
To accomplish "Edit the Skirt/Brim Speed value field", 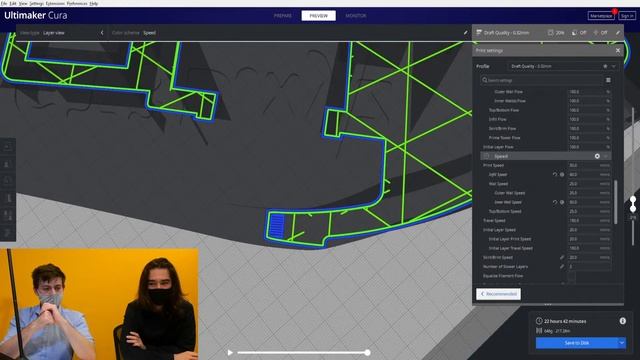I will (x=589, y=258).
